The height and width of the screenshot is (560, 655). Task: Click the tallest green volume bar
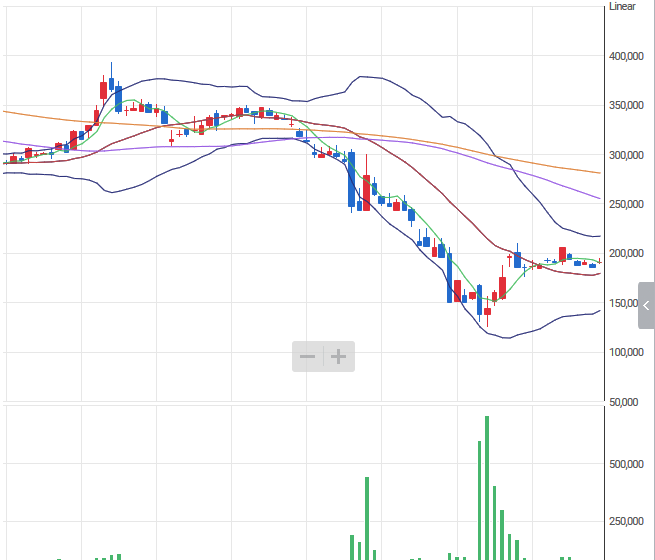(487, 488)
